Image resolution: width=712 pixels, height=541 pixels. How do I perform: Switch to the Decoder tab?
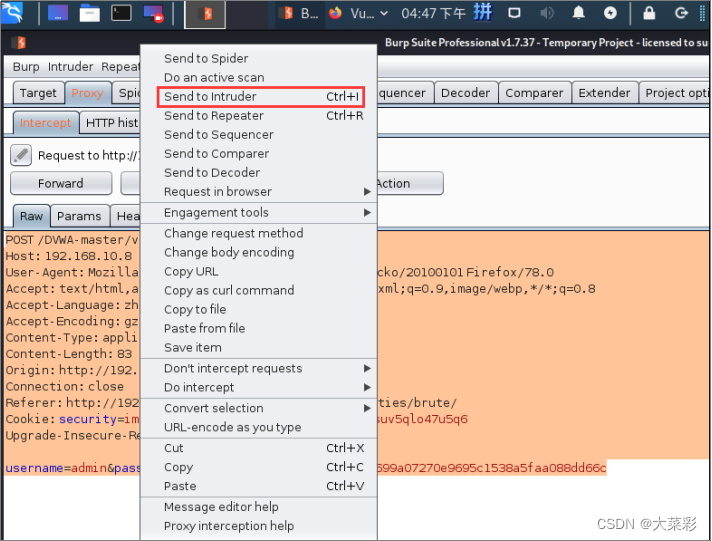pos(465,93)
